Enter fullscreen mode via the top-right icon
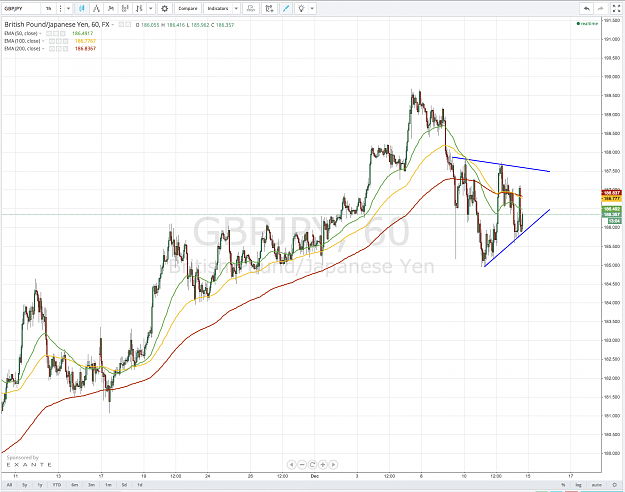The image size is (625, 492). point(616,8)
